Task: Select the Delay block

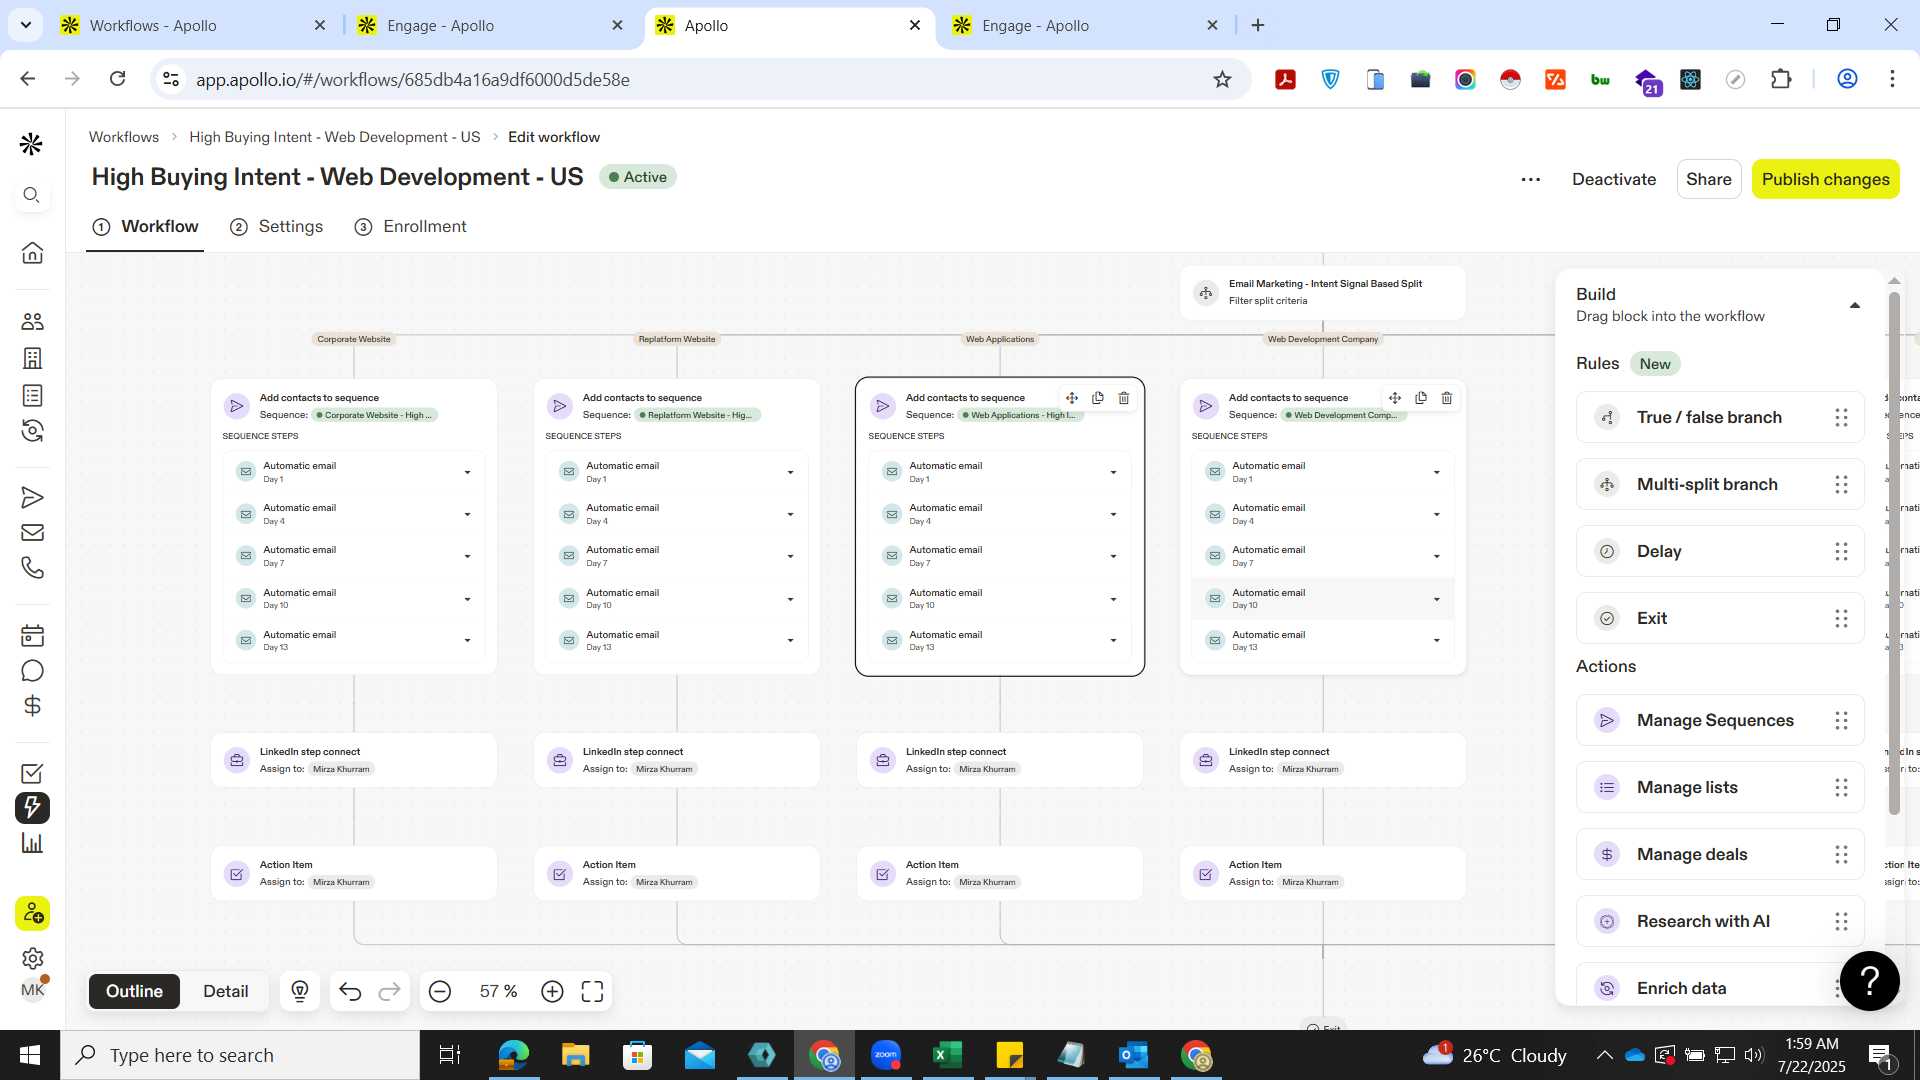Action: click(x=1719, y=551)
